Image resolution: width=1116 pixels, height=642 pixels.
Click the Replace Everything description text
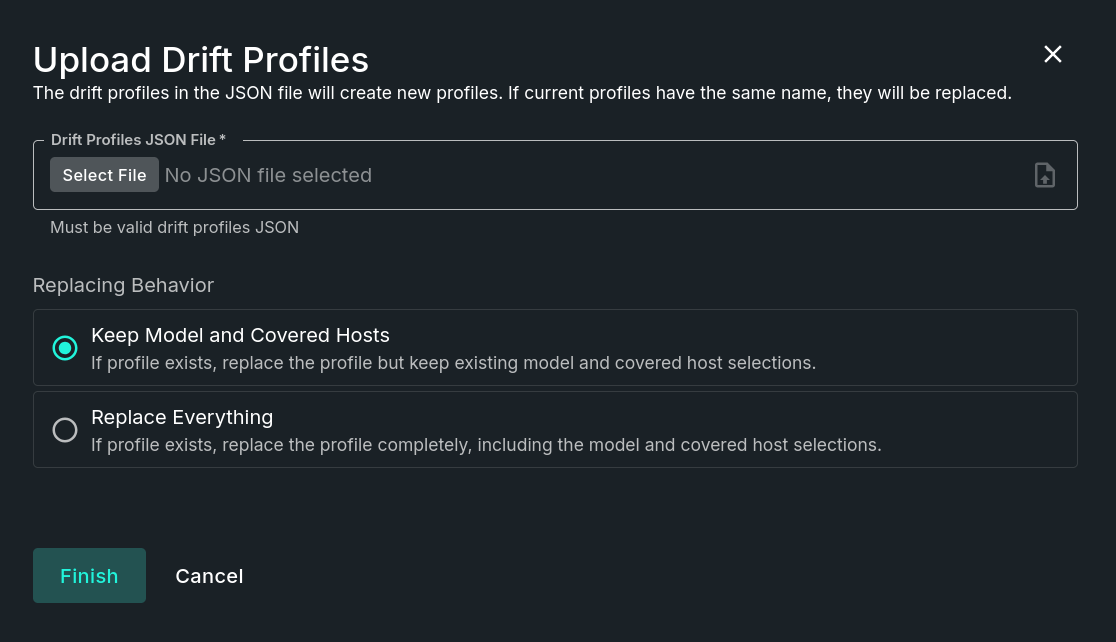486,445
